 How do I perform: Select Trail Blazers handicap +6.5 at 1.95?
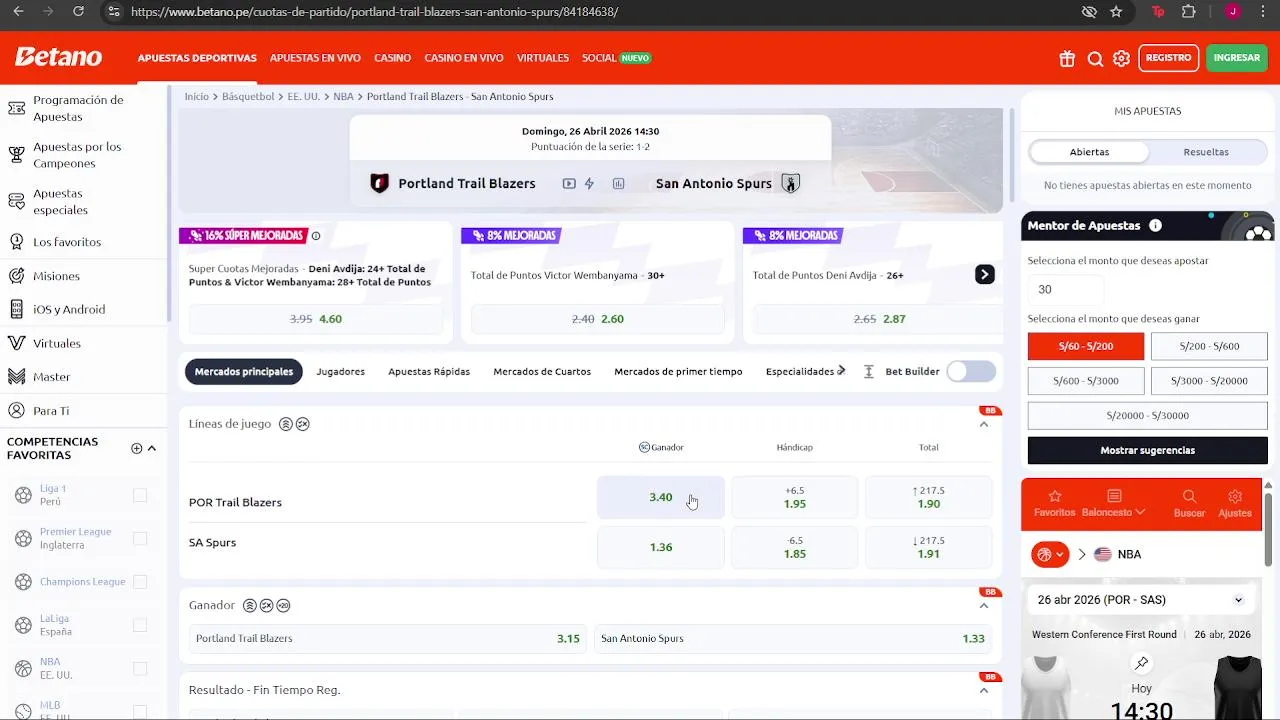(795, 497)
